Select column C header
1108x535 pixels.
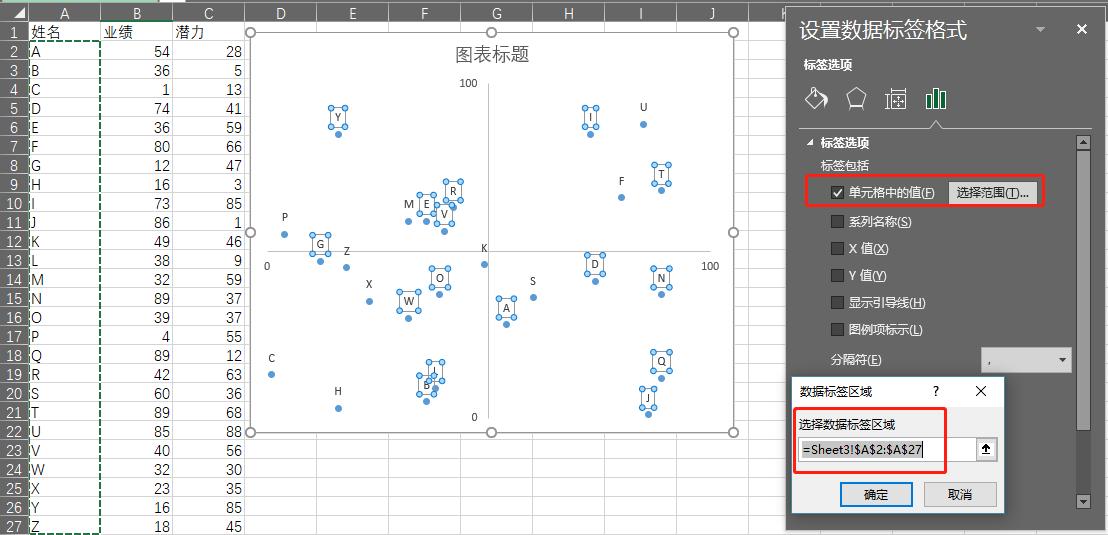coord(208,12)
